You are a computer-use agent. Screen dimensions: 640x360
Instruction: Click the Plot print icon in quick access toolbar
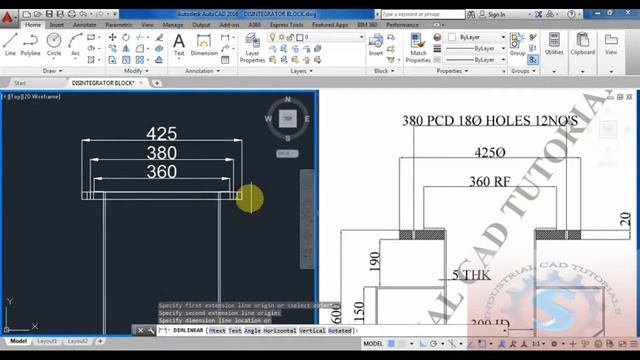tap(71, 14)
